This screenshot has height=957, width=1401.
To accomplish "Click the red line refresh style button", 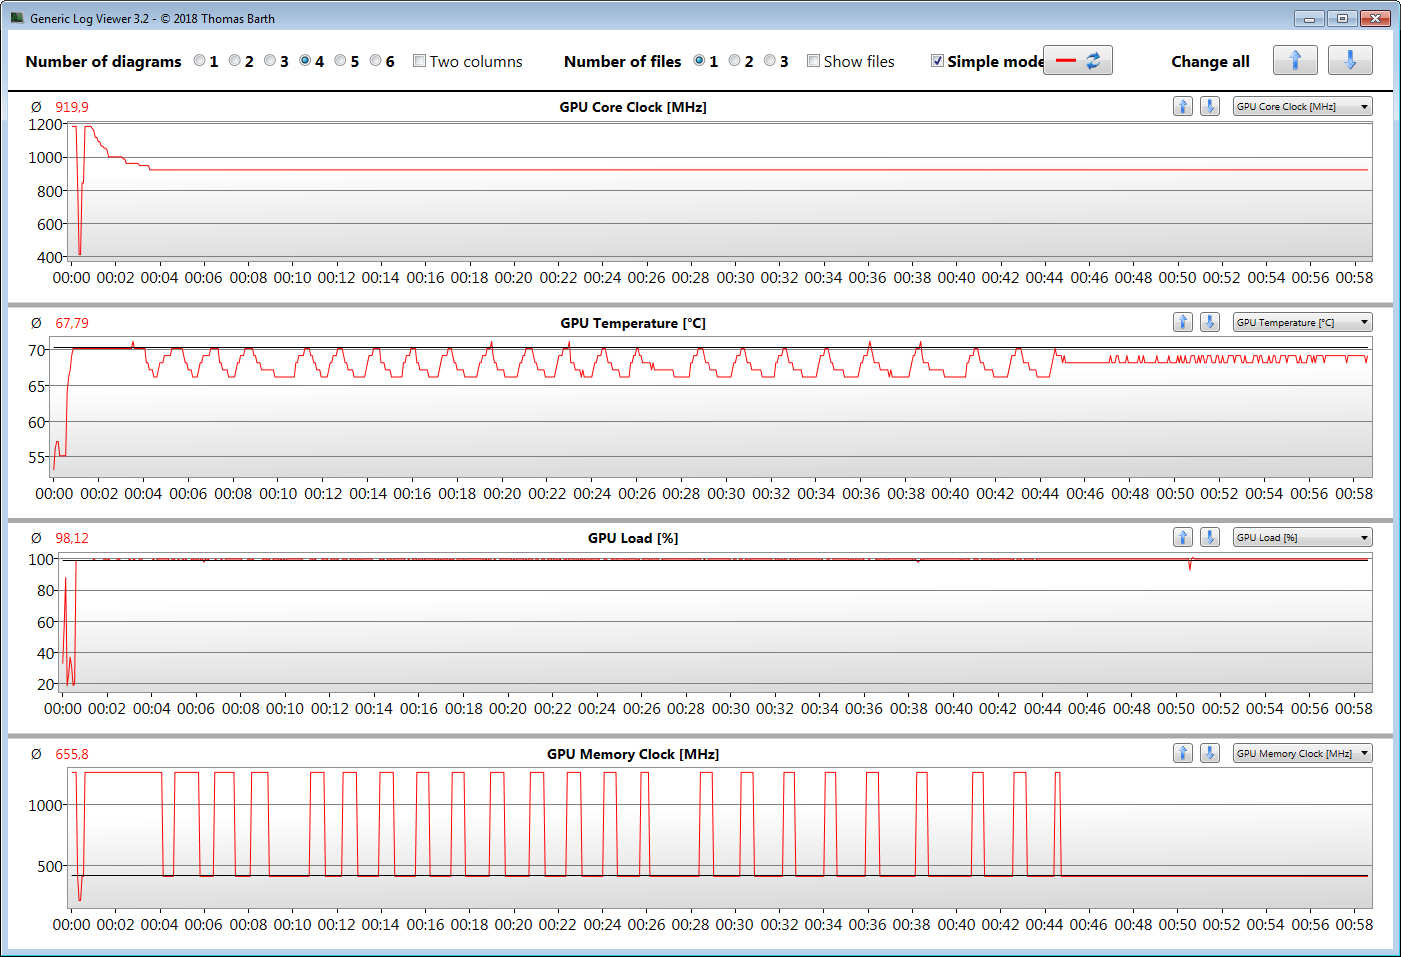I will tap(1078, 61).
